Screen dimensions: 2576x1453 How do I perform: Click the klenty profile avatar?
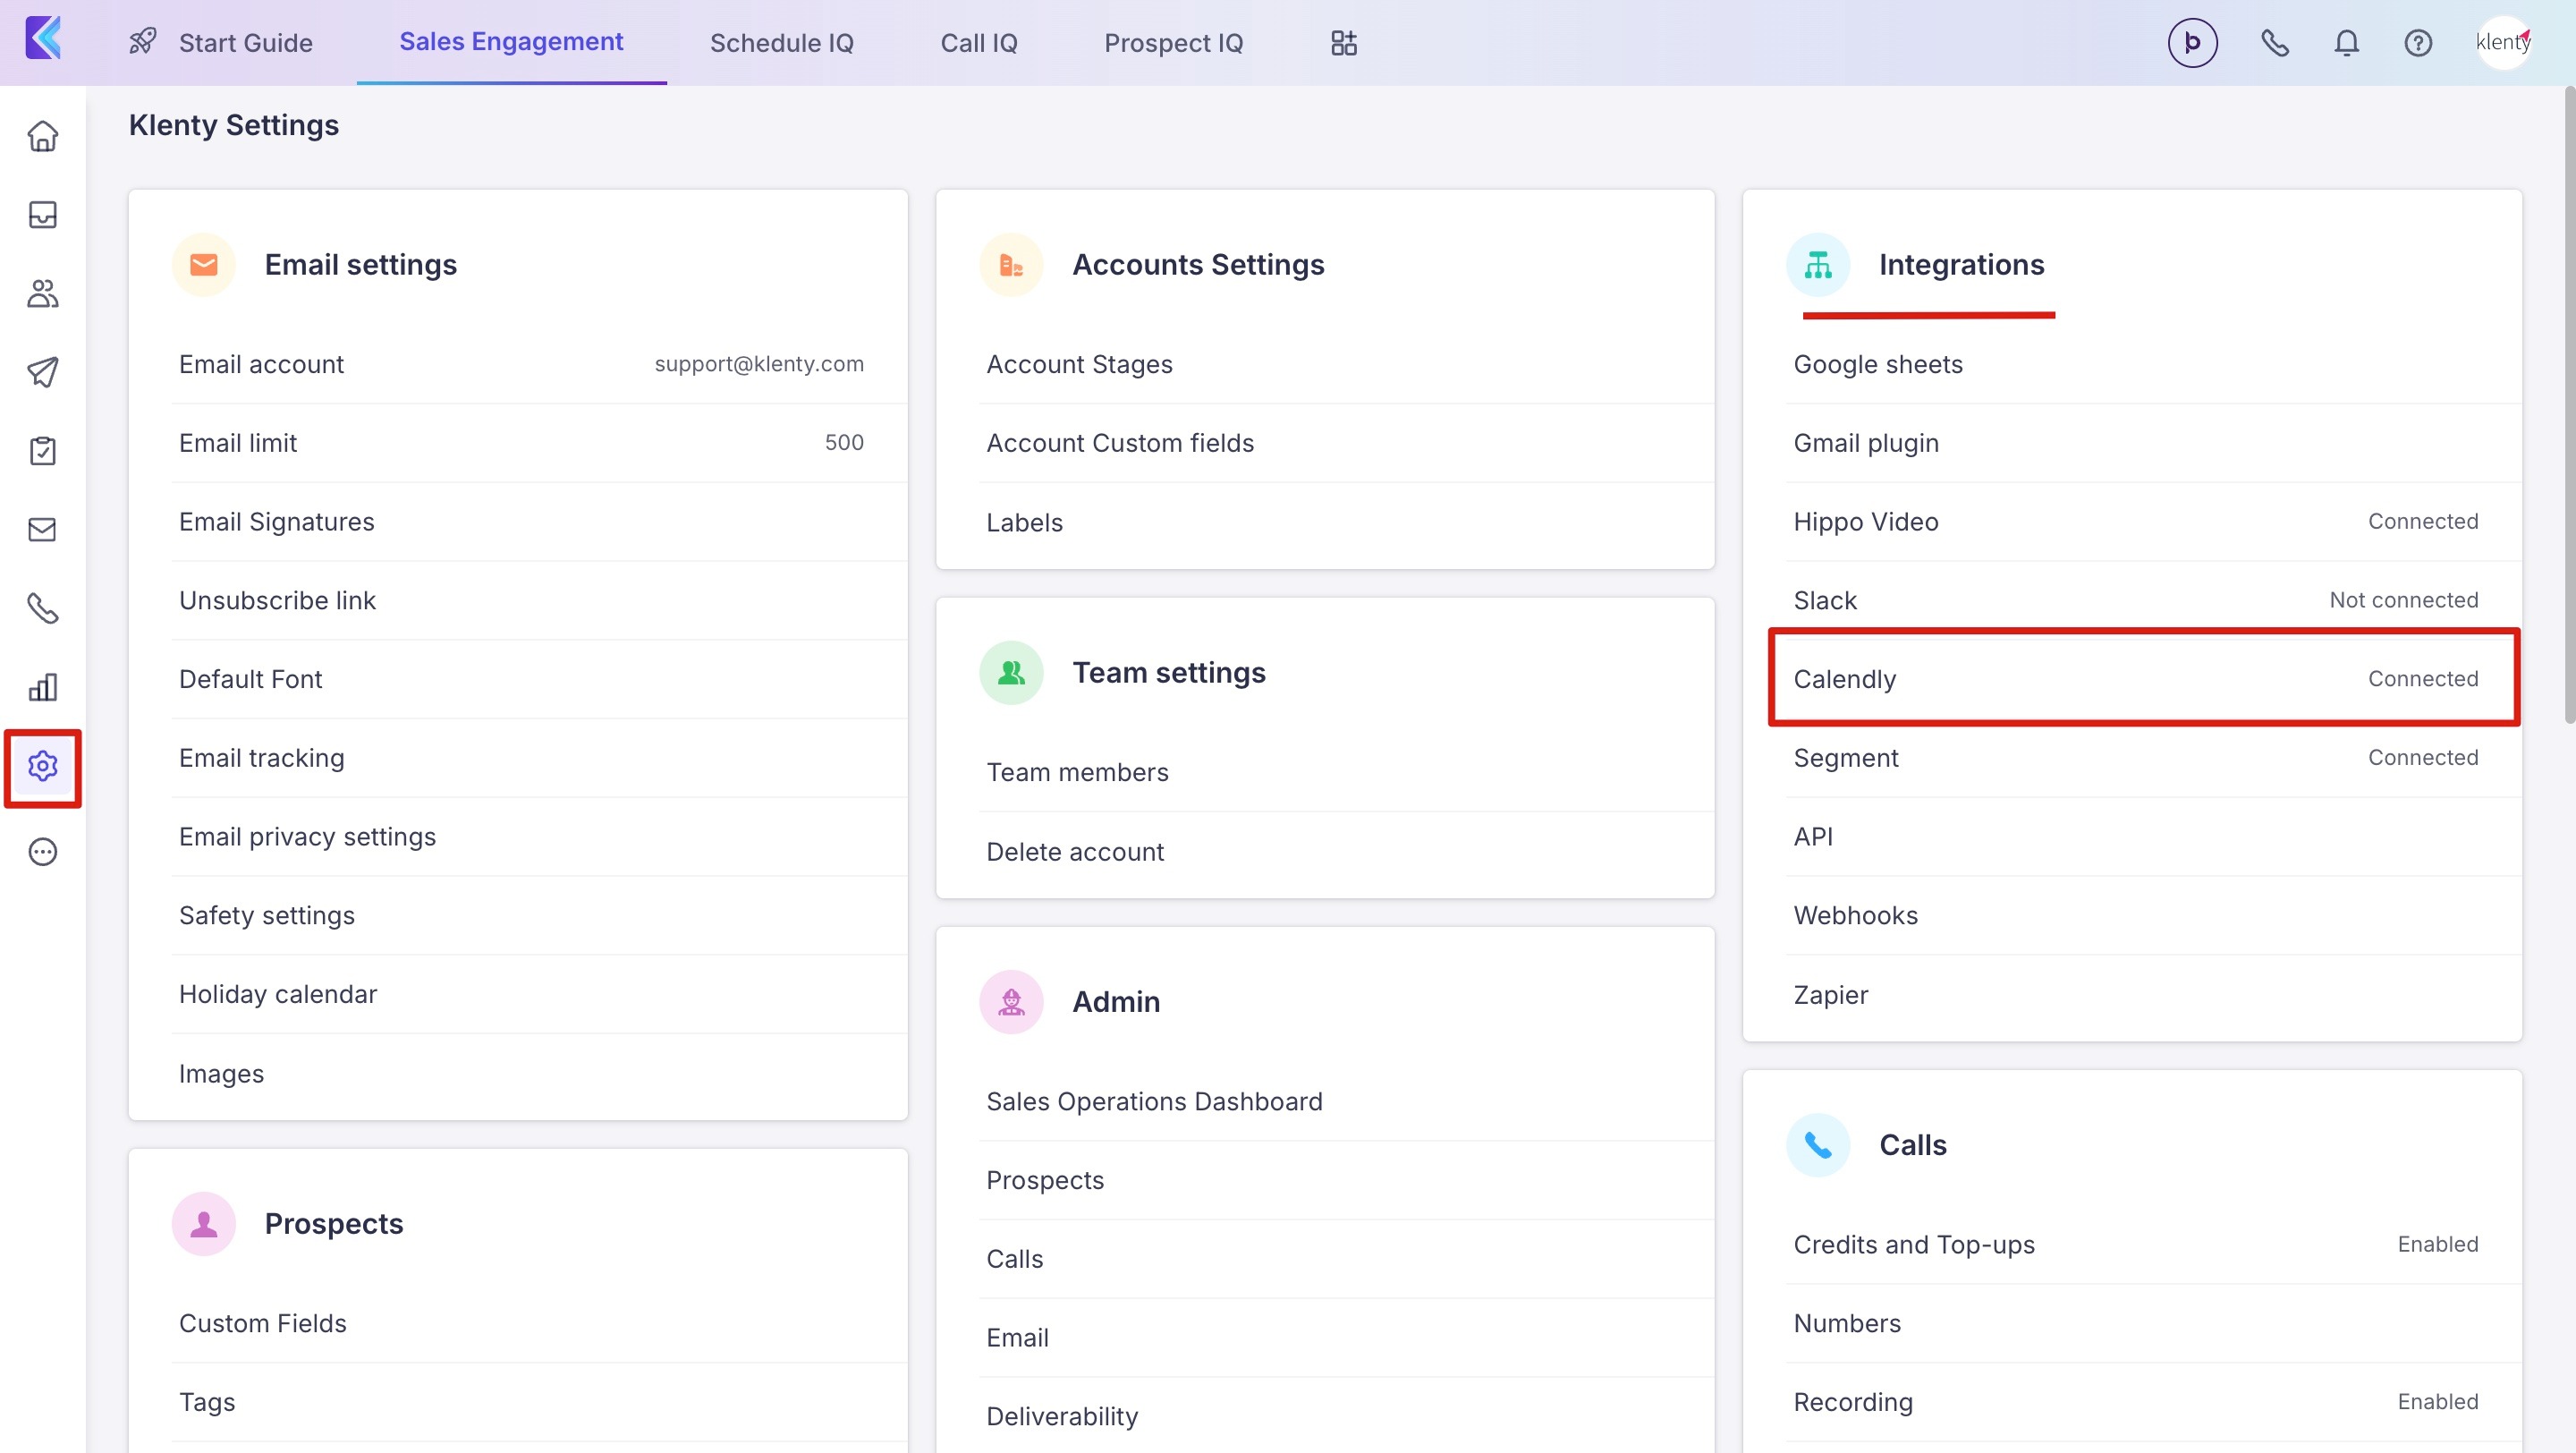coord(2502,43)
